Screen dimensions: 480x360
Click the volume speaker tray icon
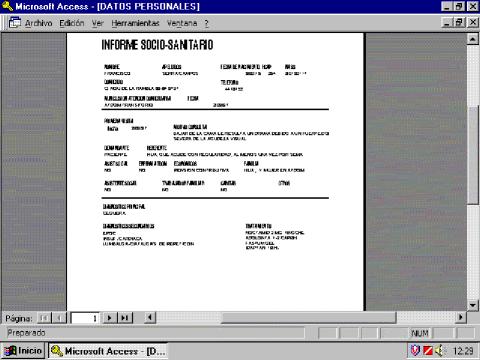pyautogui.click(x=440, y=351)
